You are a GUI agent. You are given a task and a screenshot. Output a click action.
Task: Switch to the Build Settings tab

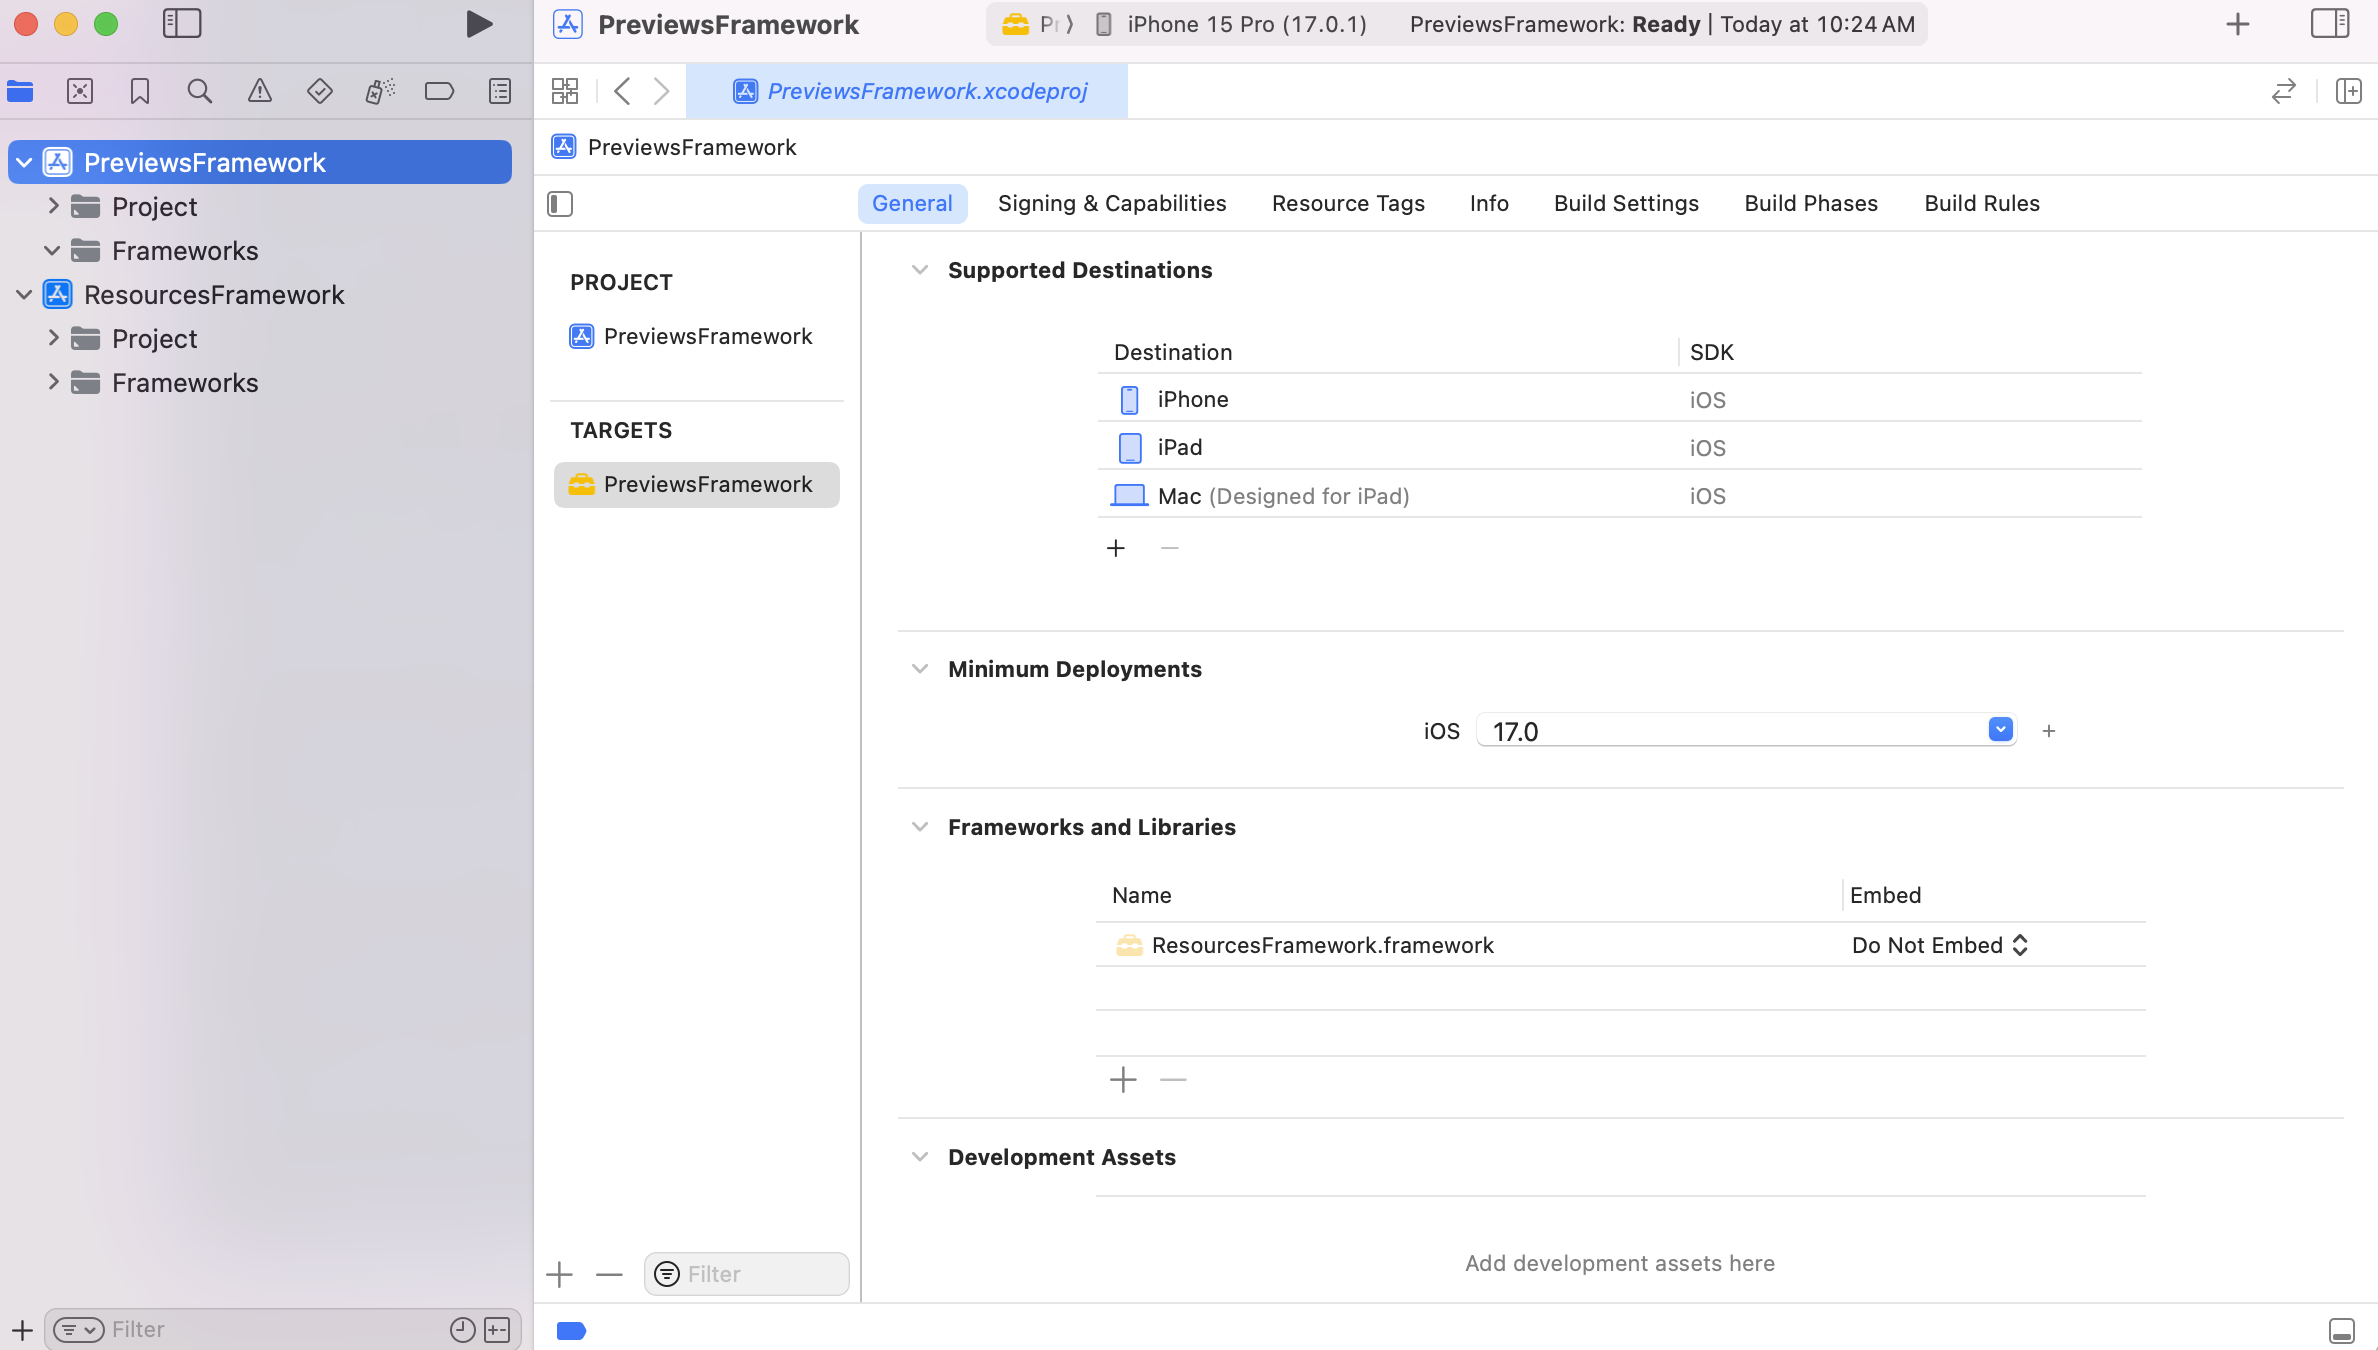coord(1626,203)
